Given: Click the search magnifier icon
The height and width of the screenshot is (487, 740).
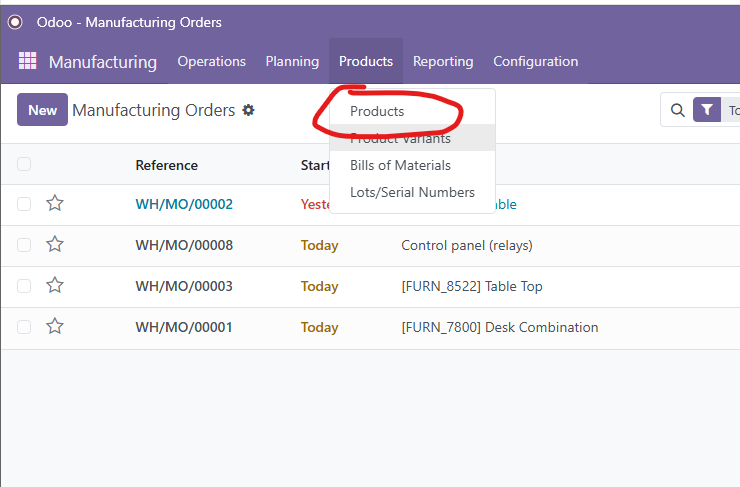Looking at the screenshot, I should tap(678, 110).
